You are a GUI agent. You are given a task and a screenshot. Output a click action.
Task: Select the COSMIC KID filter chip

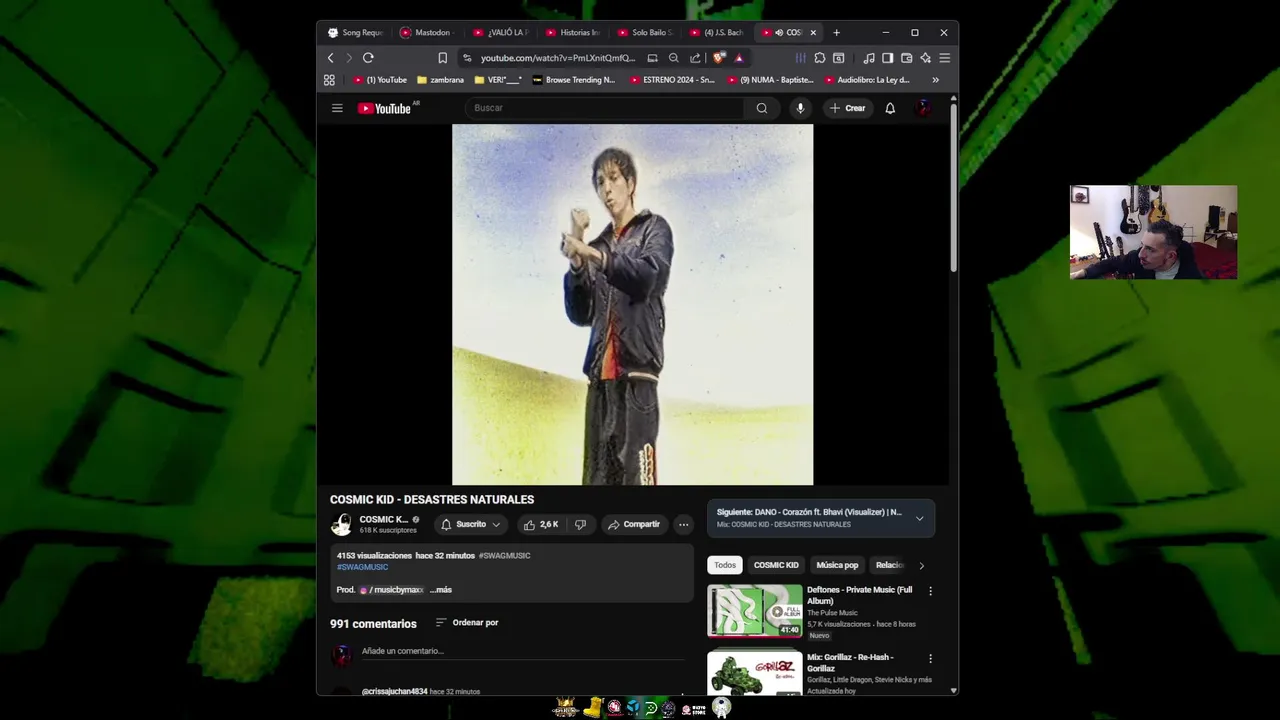click(x=776, y=565)
